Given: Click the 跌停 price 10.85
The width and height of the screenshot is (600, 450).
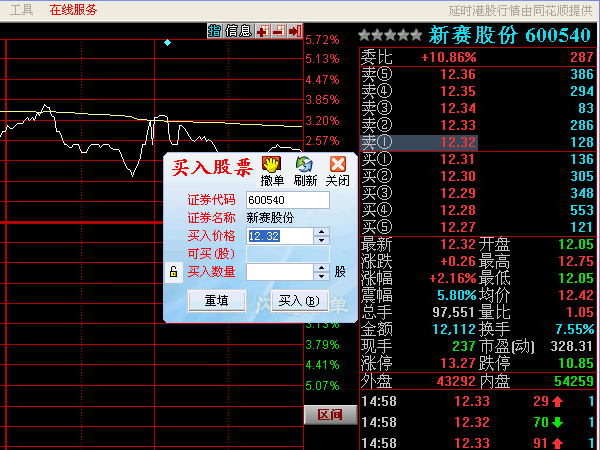Looking at the screenshot, I should 576,363.
